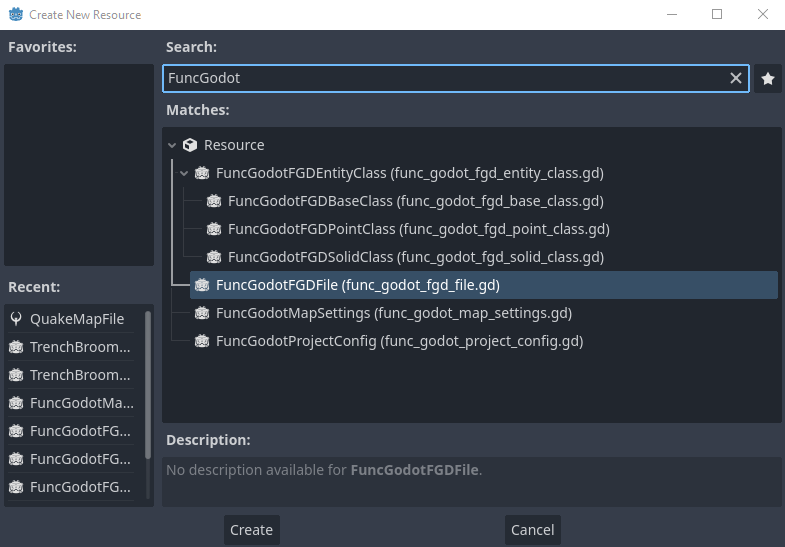Click the Resource cube icon
The image size is (785, 547).
190,145
